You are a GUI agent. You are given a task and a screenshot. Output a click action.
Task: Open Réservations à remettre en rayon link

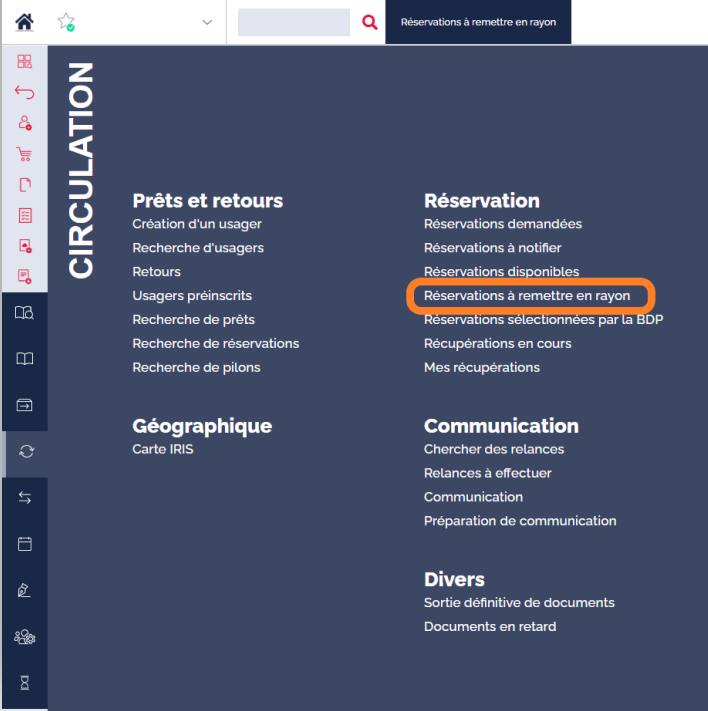click(x=527, y=296)
